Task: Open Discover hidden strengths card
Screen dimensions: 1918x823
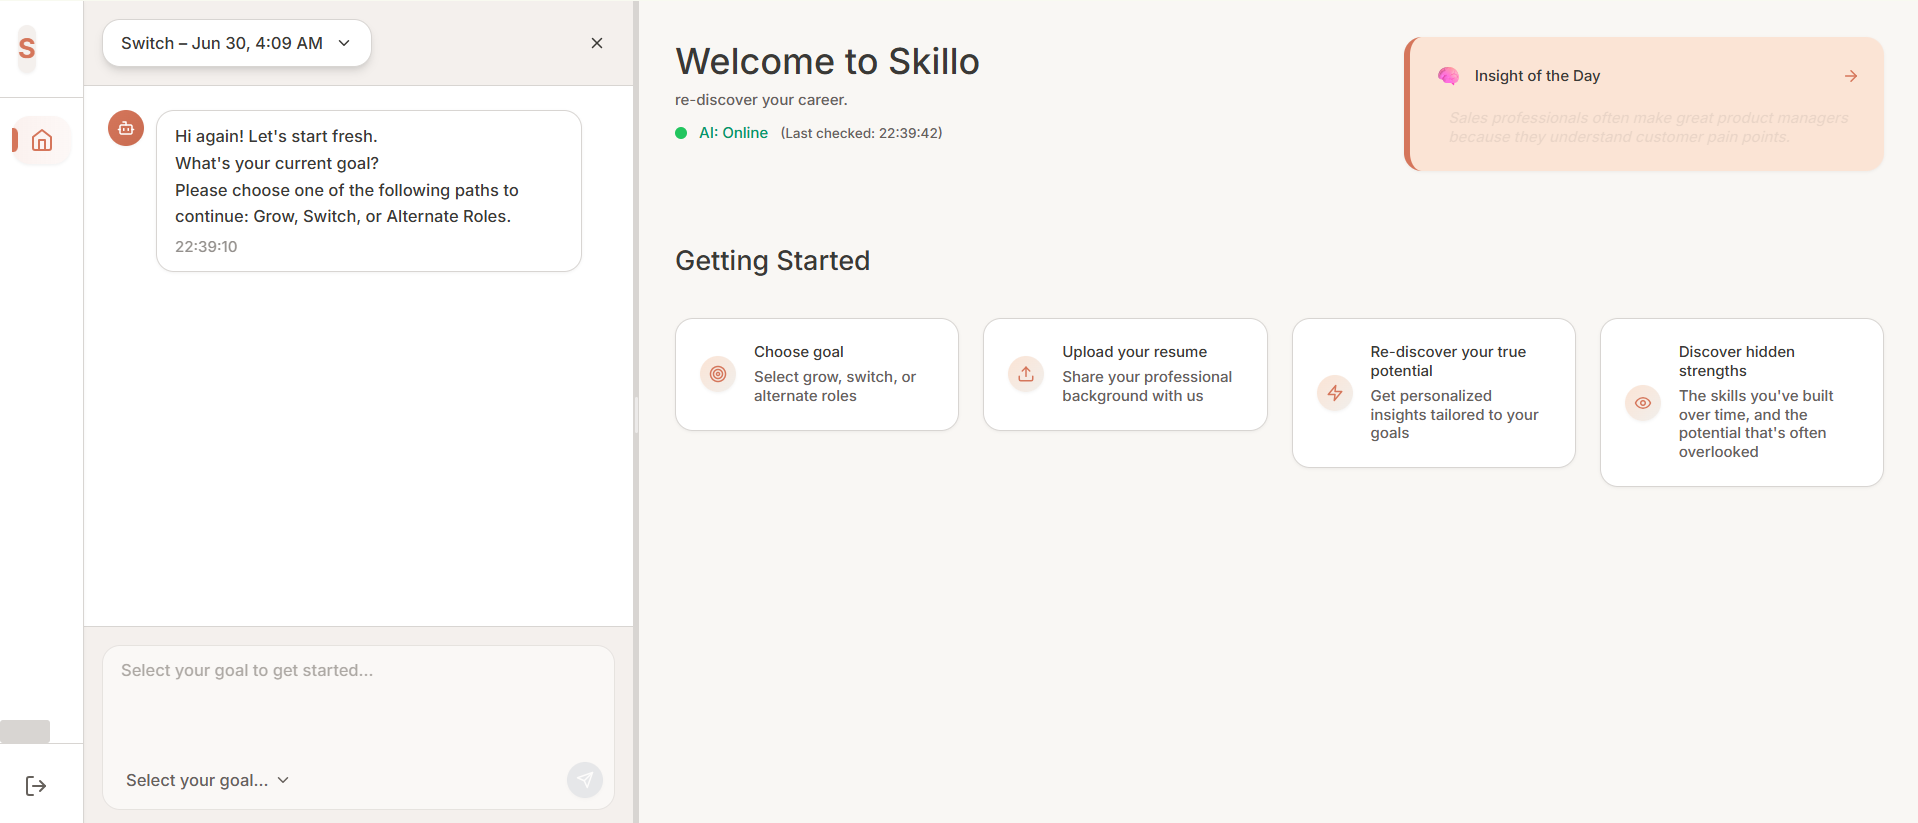Action: click(1742, 403)
